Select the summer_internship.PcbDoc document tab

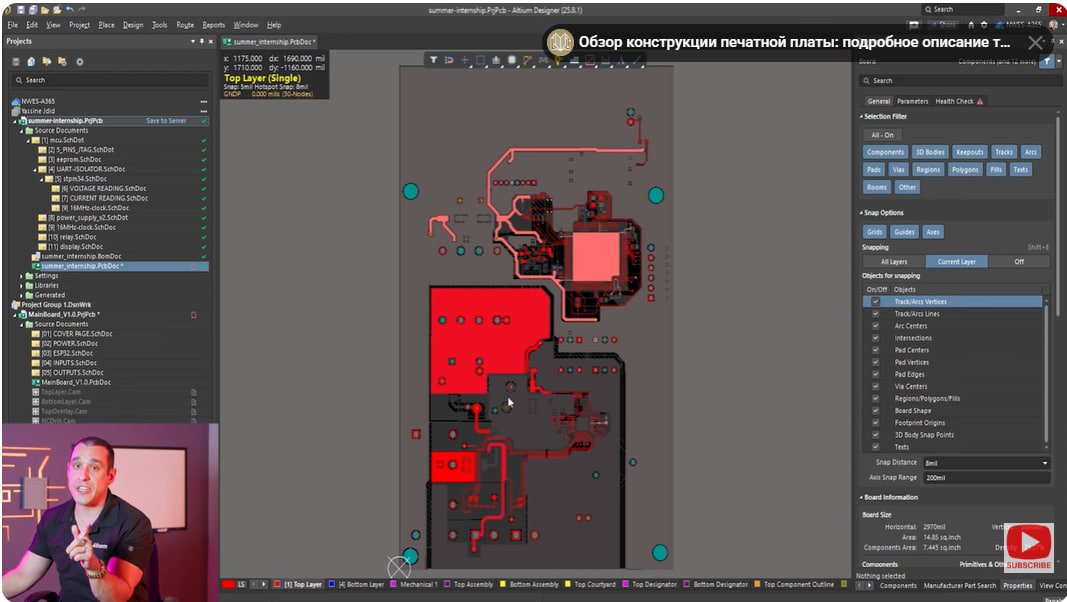pos(270,42)
